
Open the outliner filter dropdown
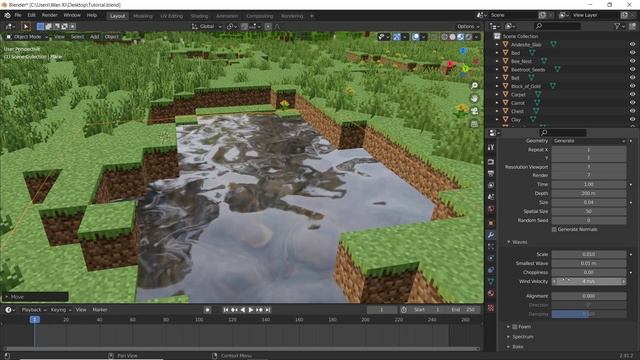click(x=619, y=26)
